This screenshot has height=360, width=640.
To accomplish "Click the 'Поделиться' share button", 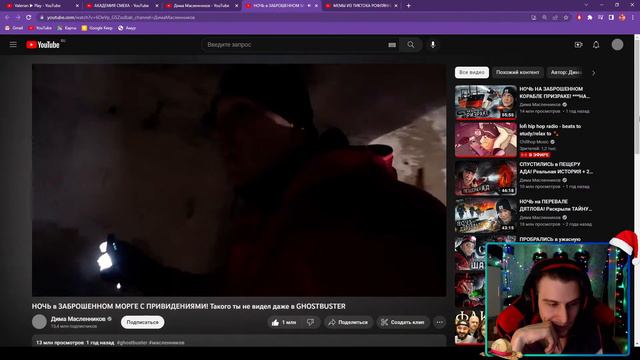I will click(348, 322).
